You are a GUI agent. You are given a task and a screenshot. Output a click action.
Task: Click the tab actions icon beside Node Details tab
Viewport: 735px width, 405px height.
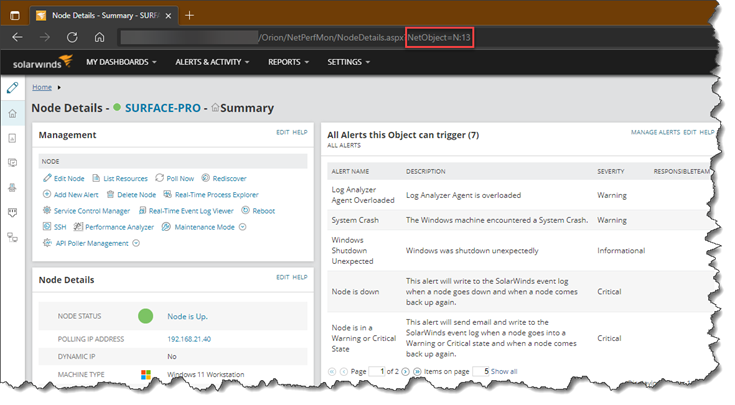tap(15, 15)
